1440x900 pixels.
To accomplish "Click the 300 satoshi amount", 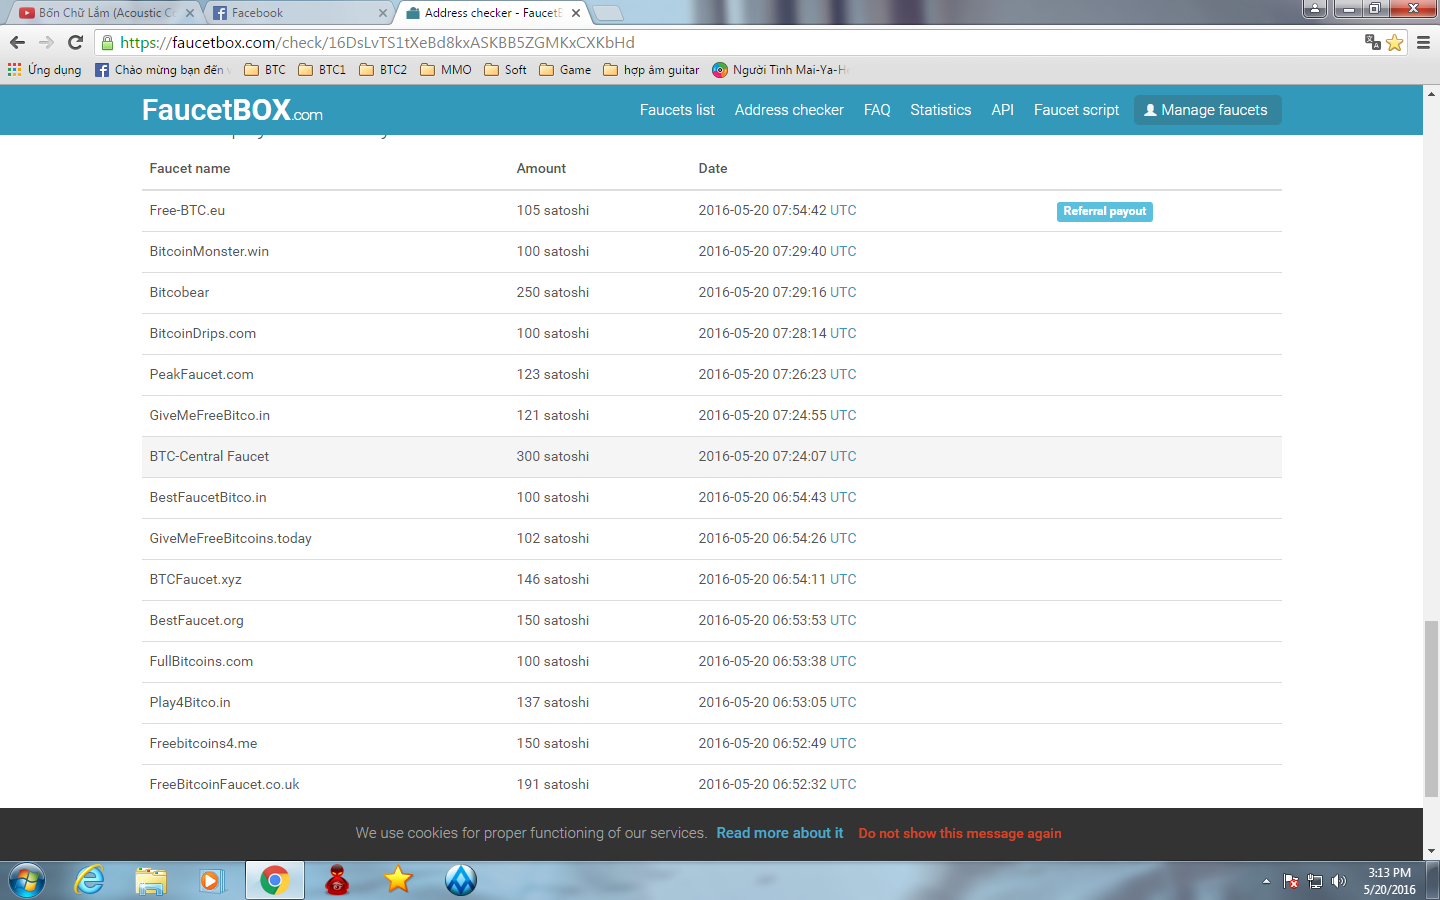I will [553, 456].
